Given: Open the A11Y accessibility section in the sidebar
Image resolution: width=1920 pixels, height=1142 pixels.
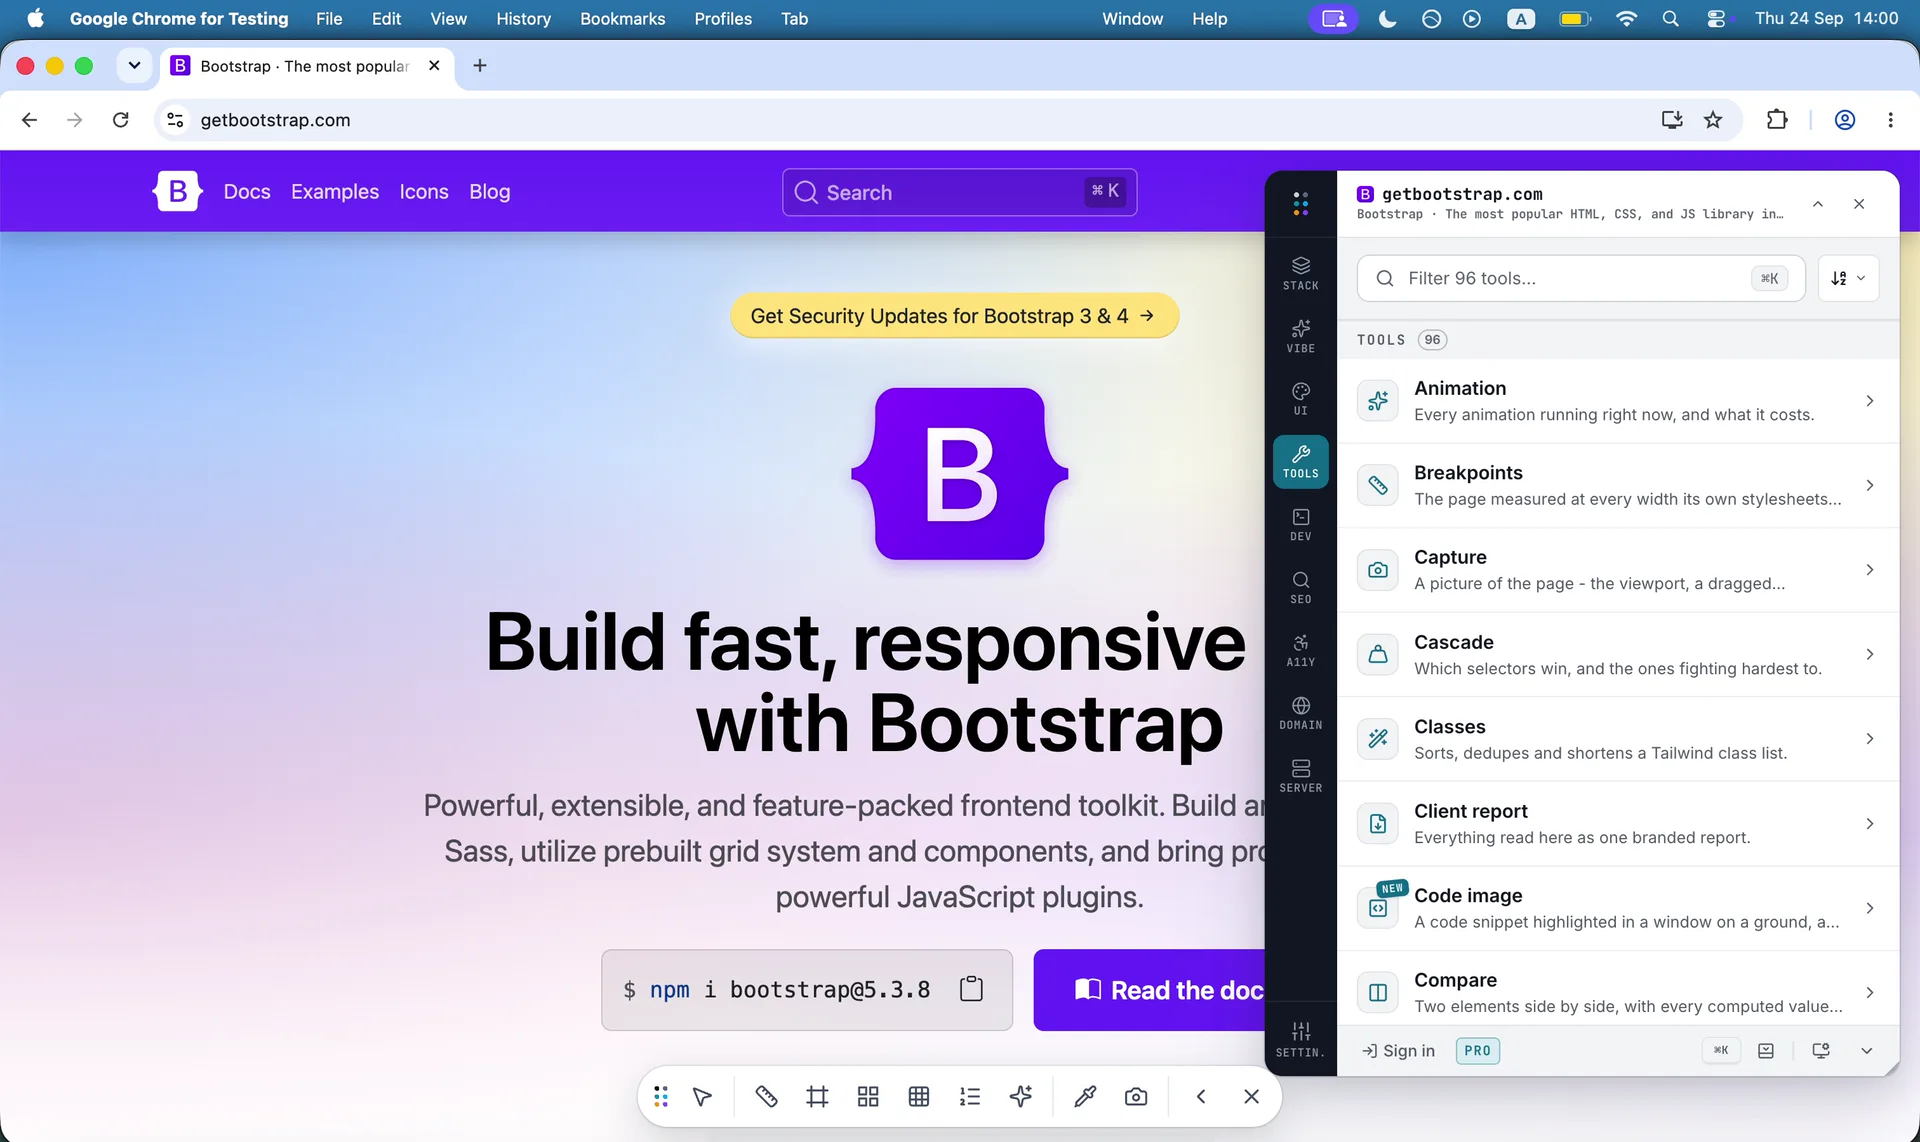Looking at the screenshot, I should [x=1300, y=651].
